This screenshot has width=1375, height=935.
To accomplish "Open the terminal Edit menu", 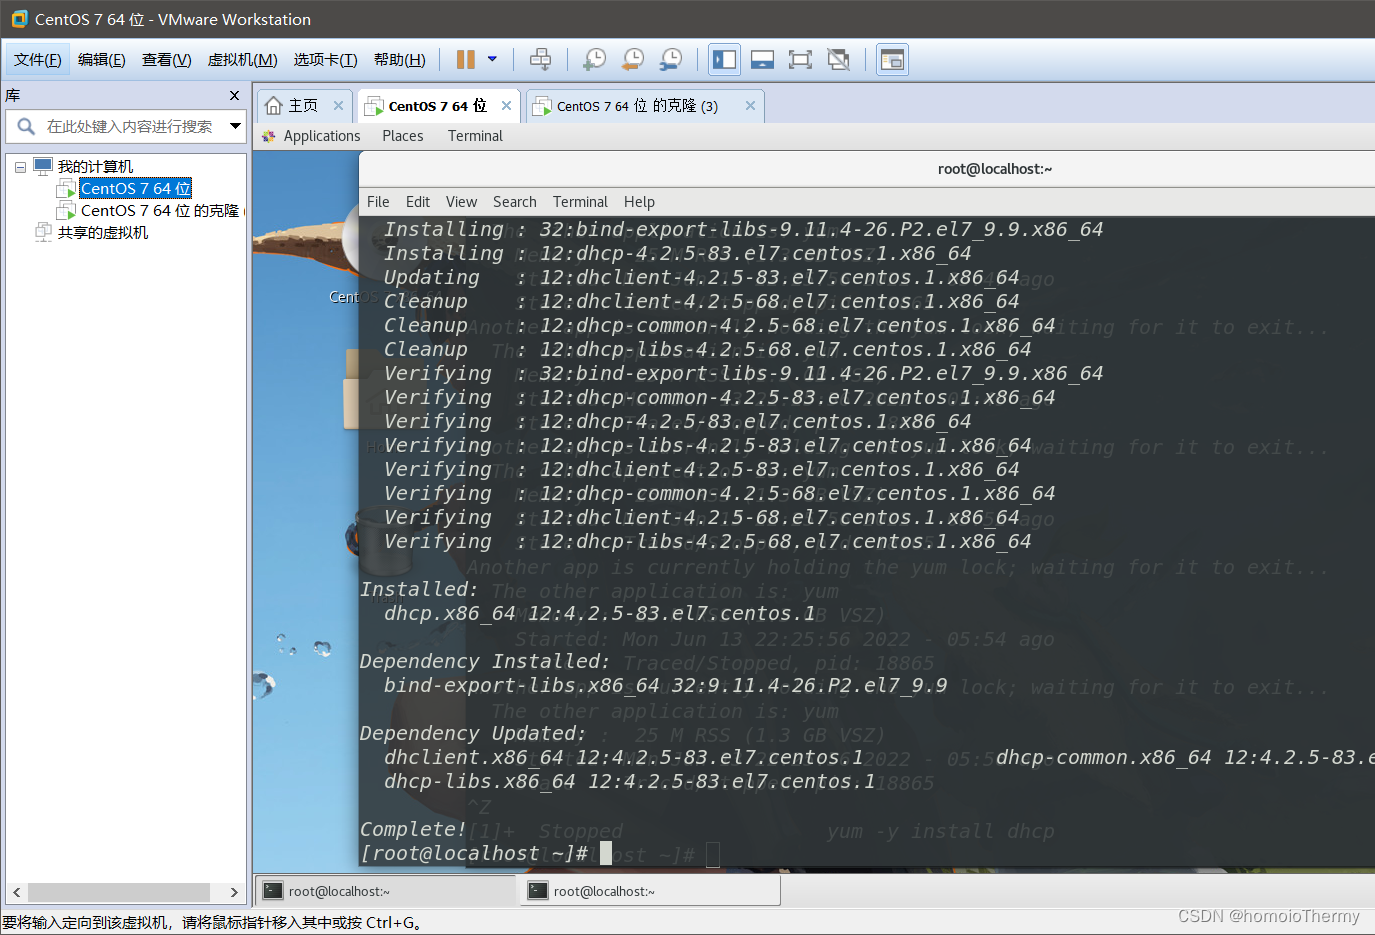I will coord(418,202).
